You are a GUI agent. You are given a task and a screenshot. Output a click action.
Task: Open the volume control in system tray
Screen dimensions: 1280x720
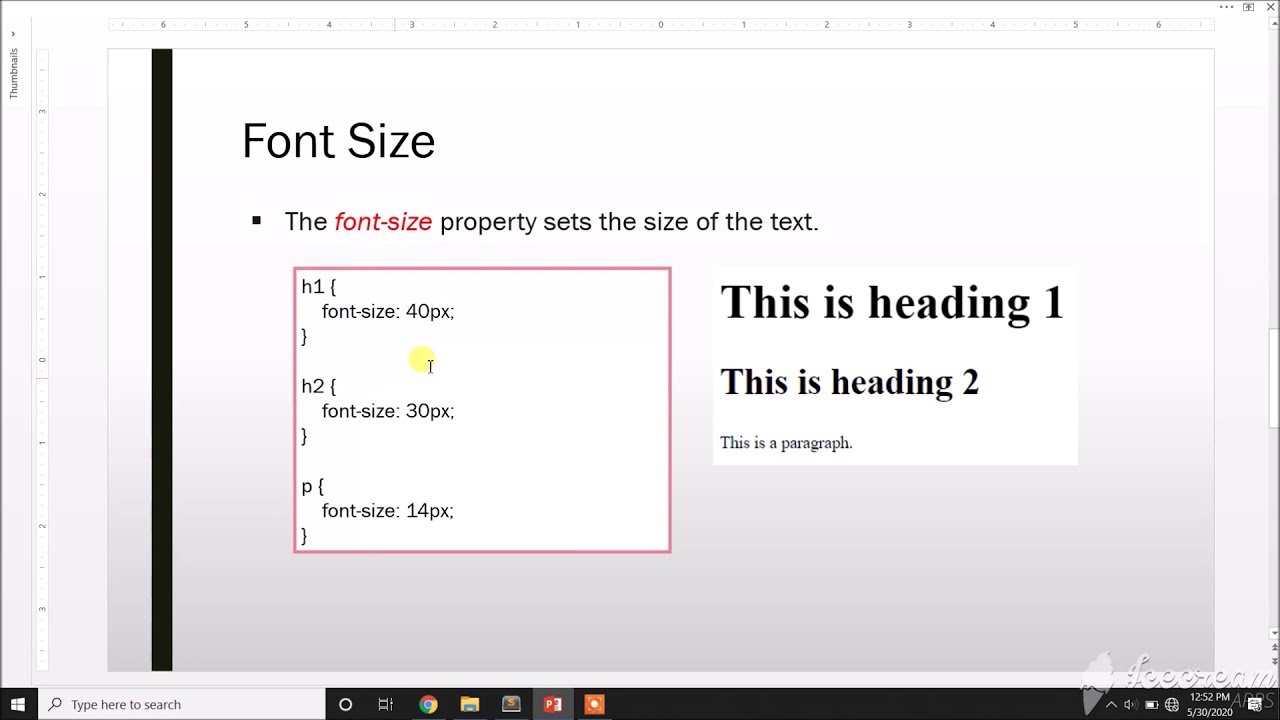[x=1131, y=704]
